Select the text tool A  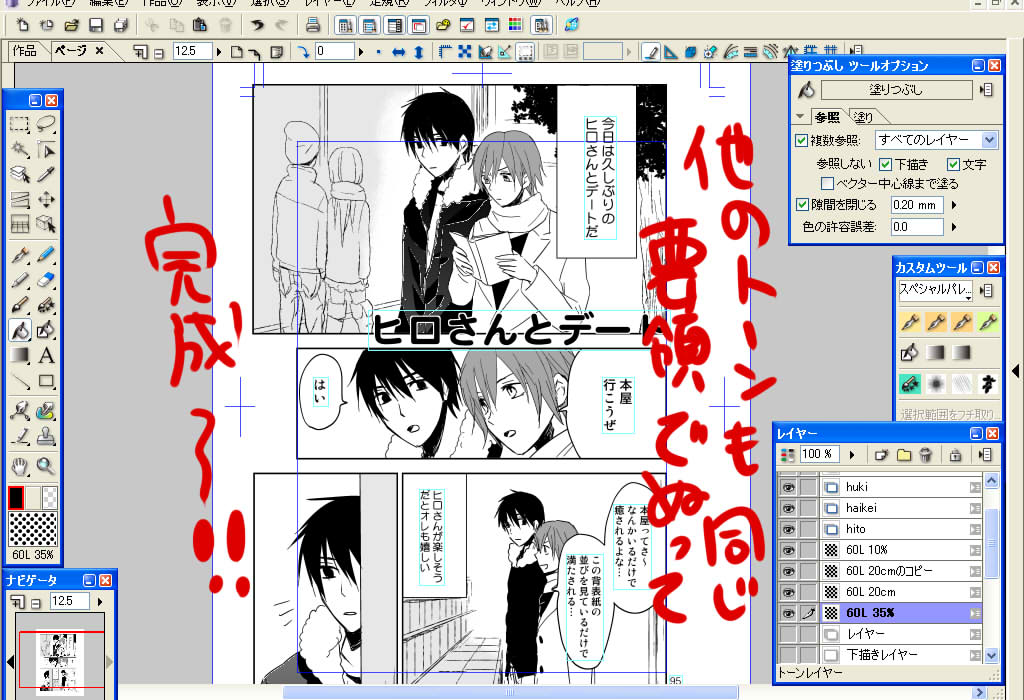coord(45,355)
